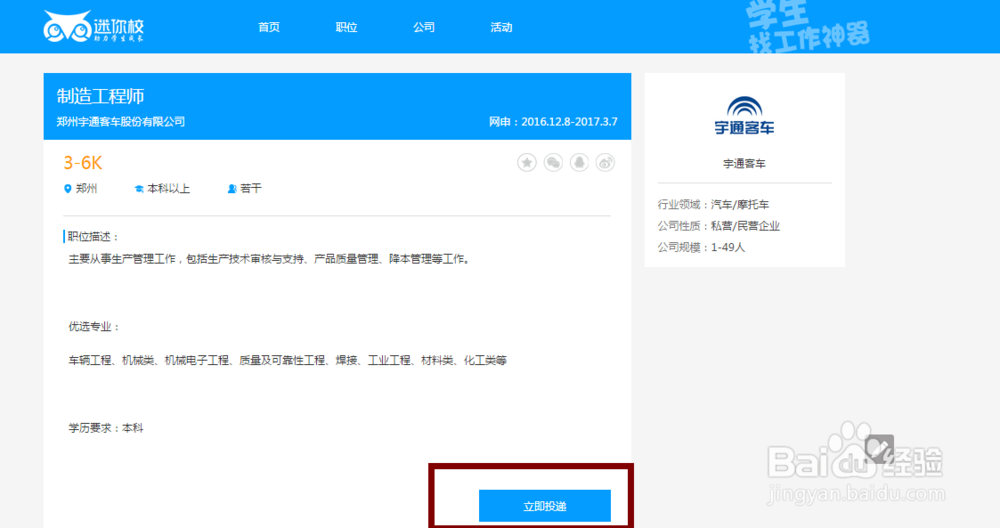1000x528 pixels.
Task: Open the 职位 nav item
Action: coord(346,27)
